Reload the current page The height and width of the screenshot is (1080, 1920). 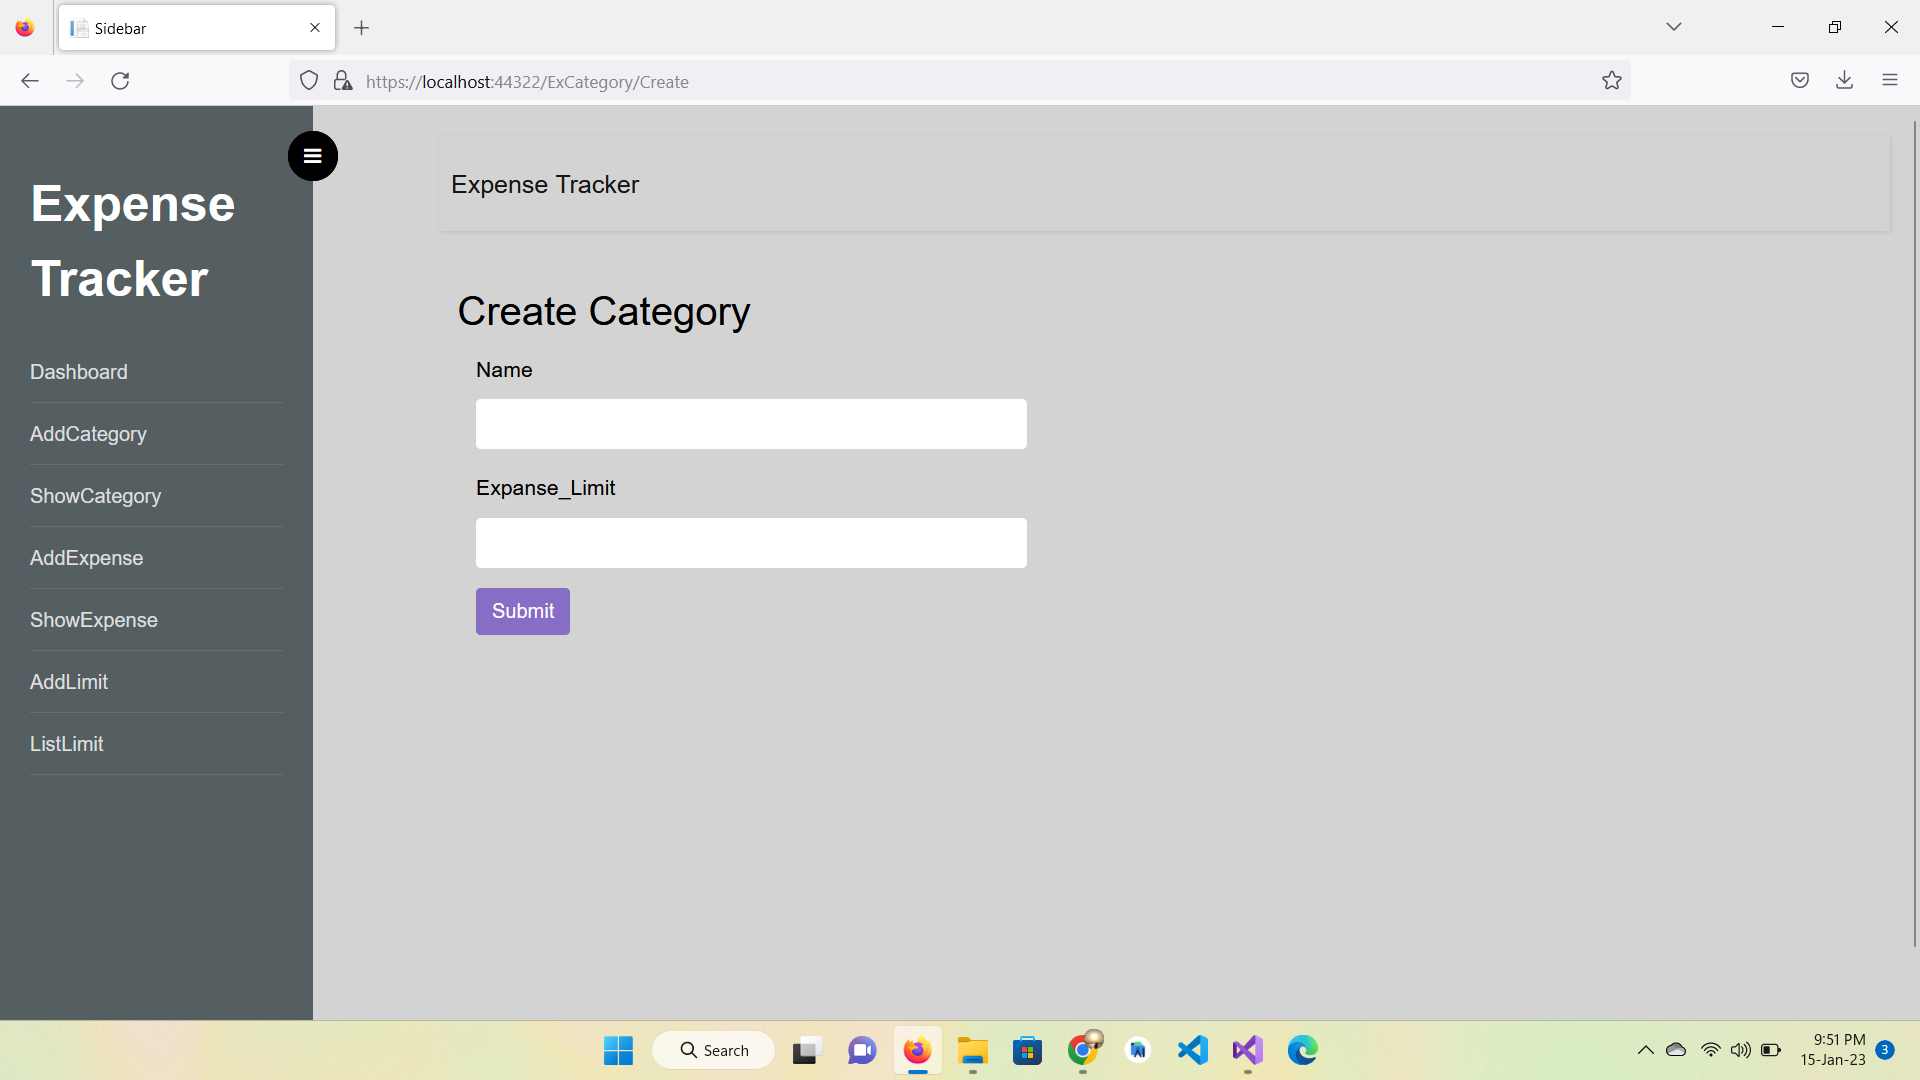pyautogui.click(x=120, y=80)
